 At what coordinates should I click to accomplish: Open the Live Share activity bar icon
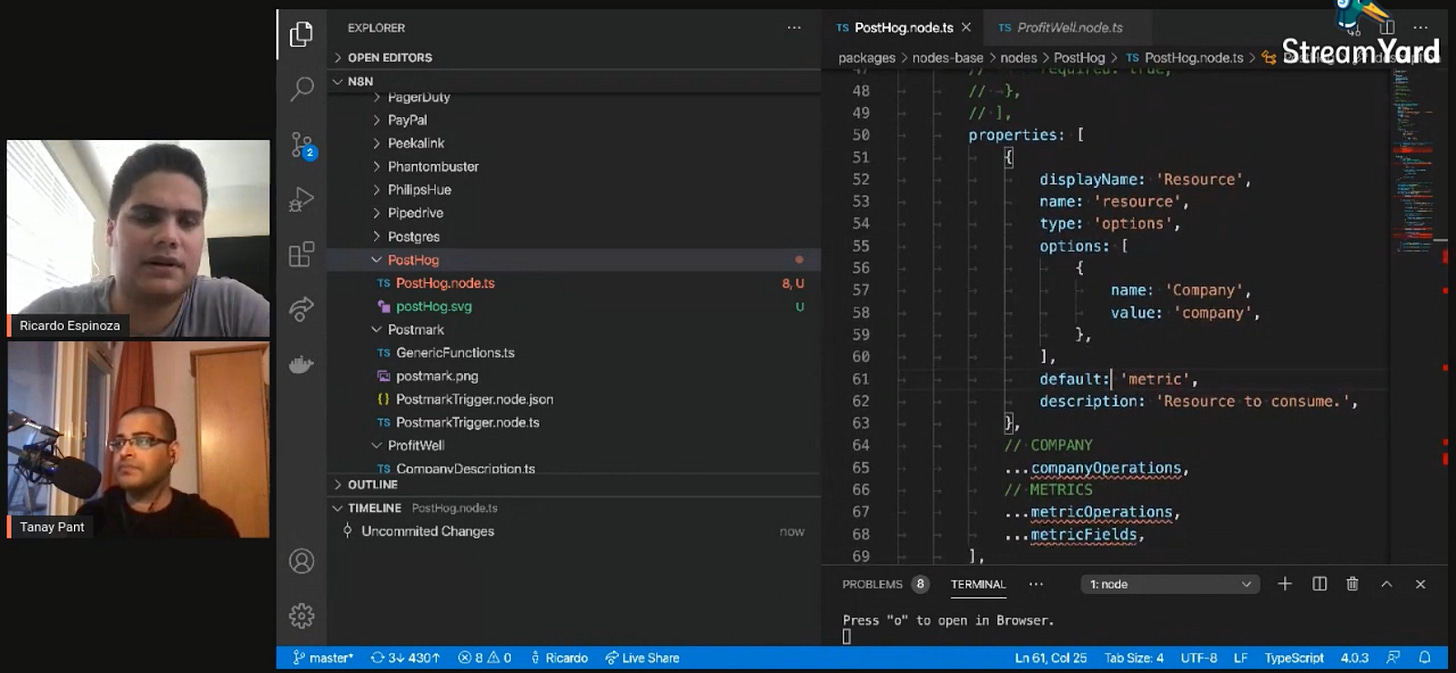coord(301,309)
